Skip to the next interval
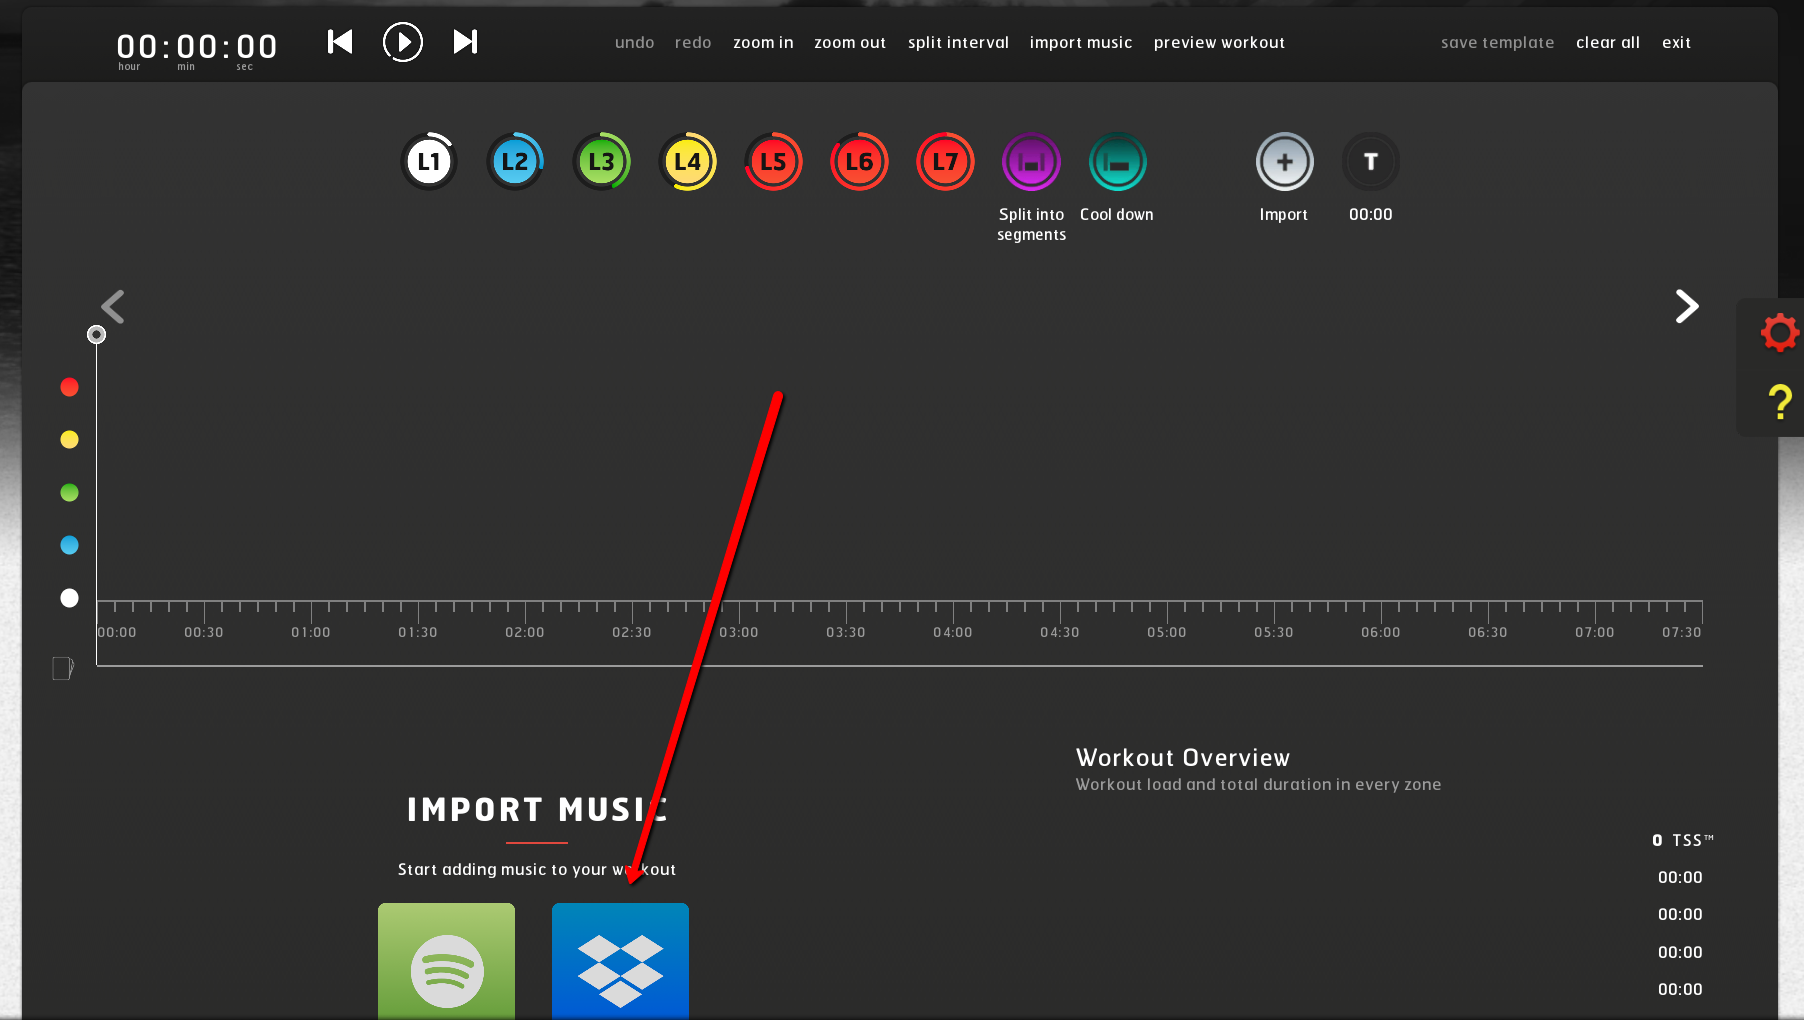This screenshot has width=1804, height=1020. coord(465,42)
